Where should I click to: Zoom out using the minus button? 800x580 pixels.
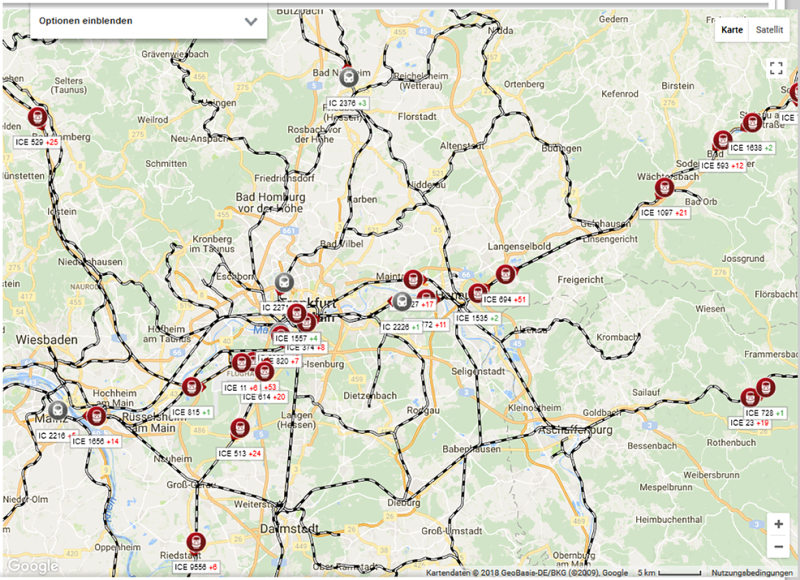tap(778, 547)
